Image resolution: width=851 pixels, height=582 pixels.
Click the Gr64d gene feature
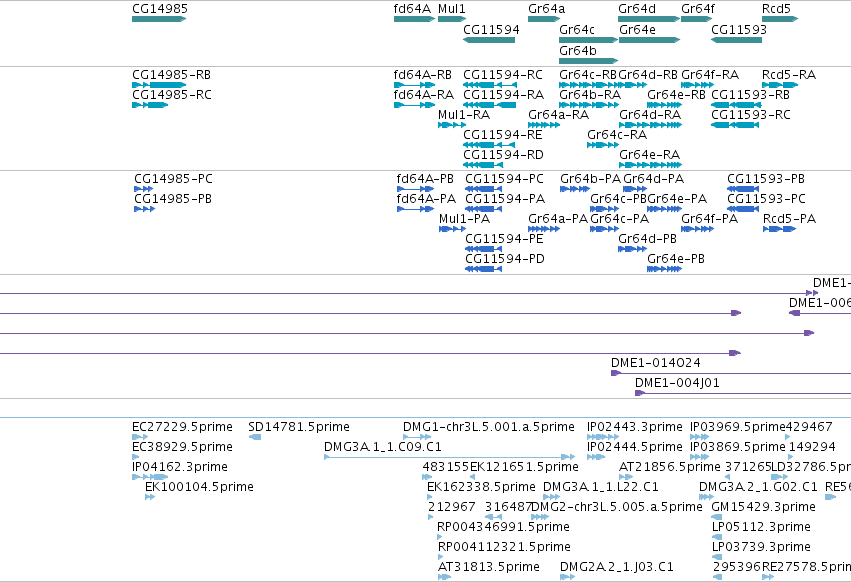649,19
